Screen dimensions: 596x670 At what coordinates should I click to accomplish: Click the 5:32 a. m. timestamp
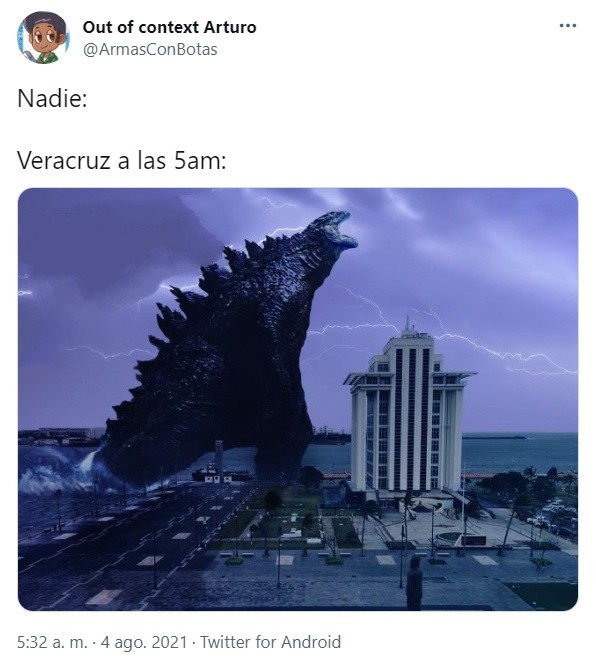[52, 642]
